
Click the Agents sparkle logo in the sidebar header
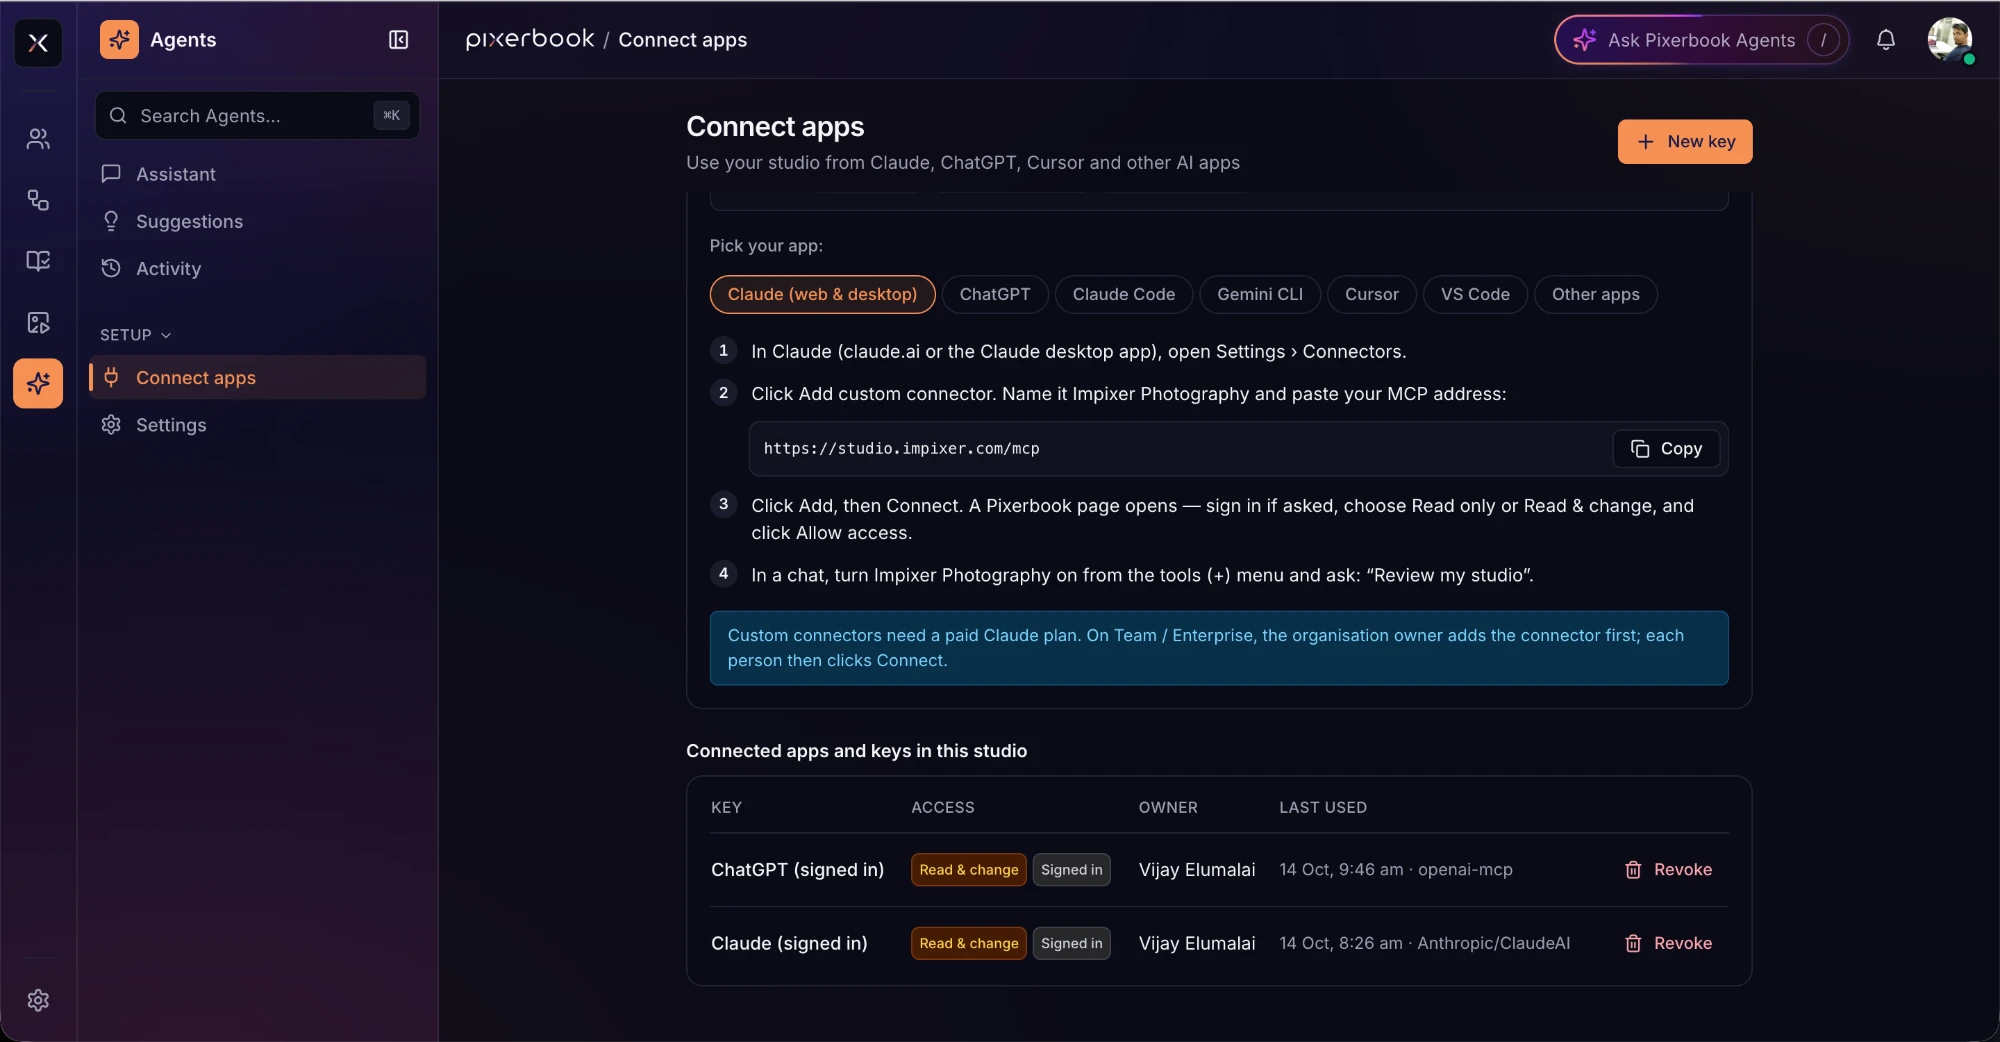click(x=119, y=40)
